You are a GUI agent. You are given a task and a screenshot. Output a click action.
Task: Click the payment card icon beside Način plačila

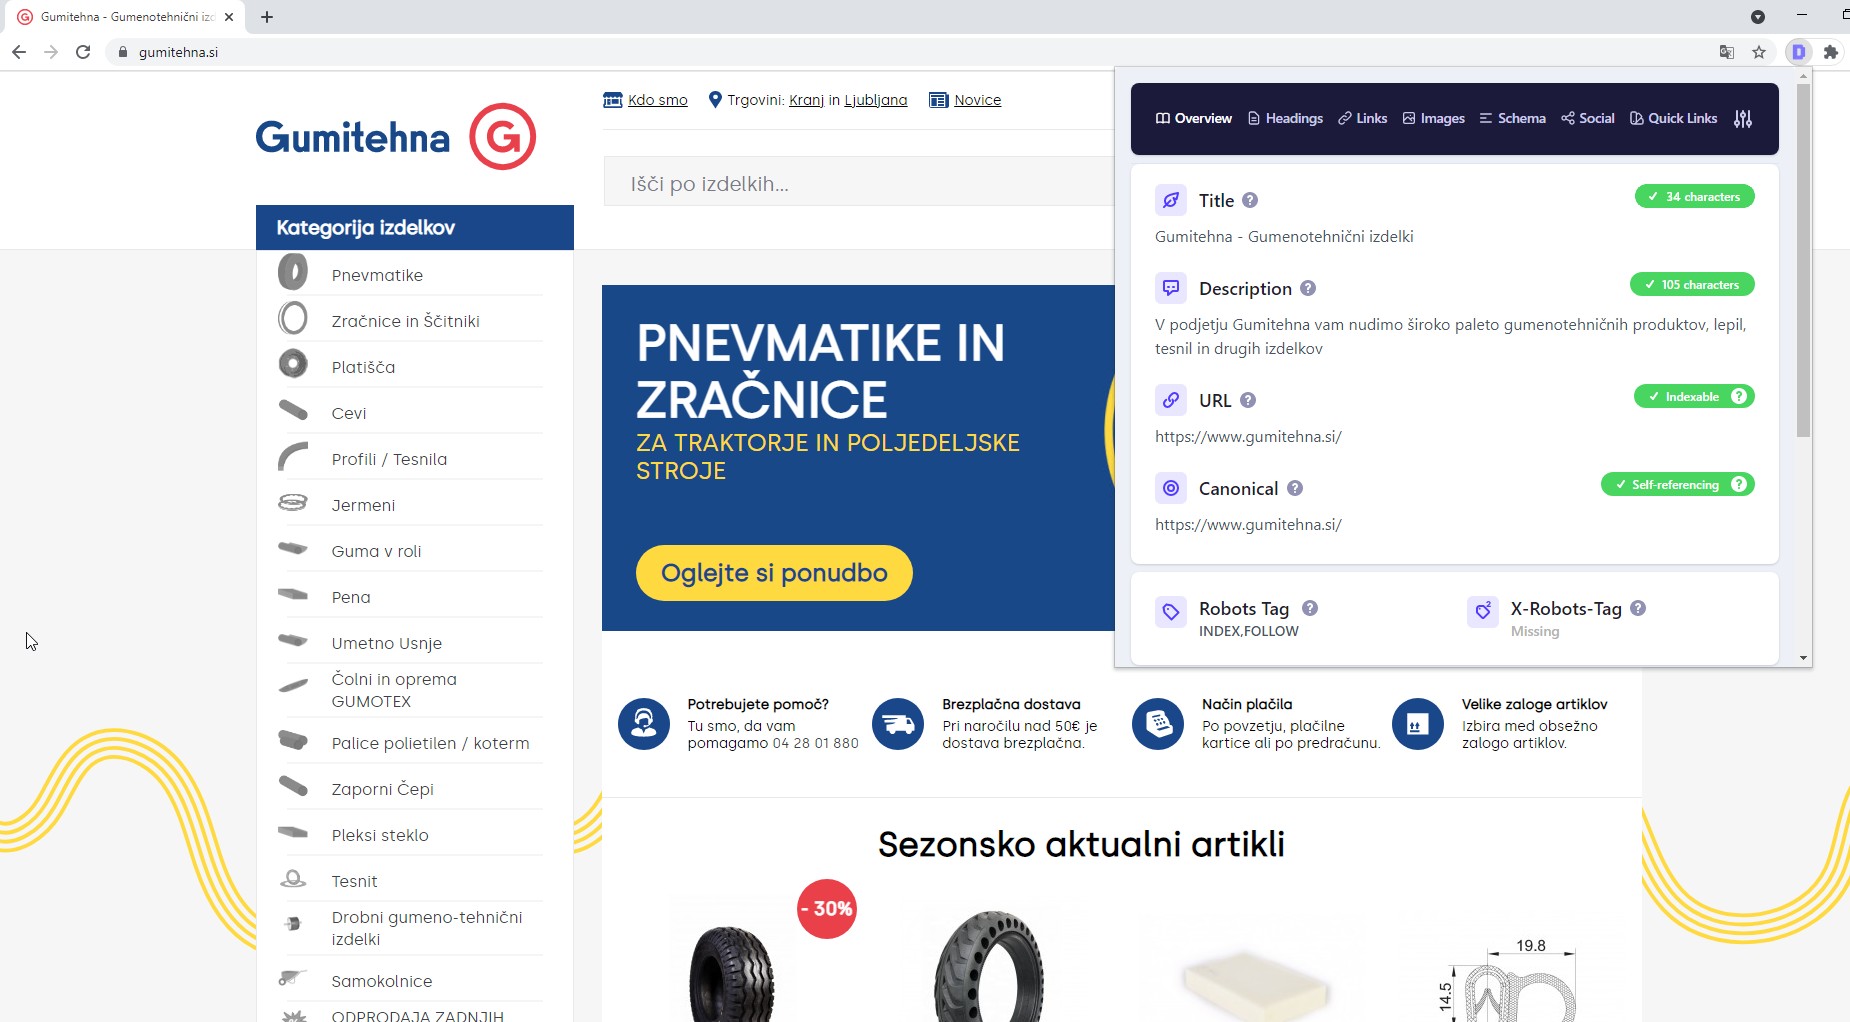tap(1157, 723)
